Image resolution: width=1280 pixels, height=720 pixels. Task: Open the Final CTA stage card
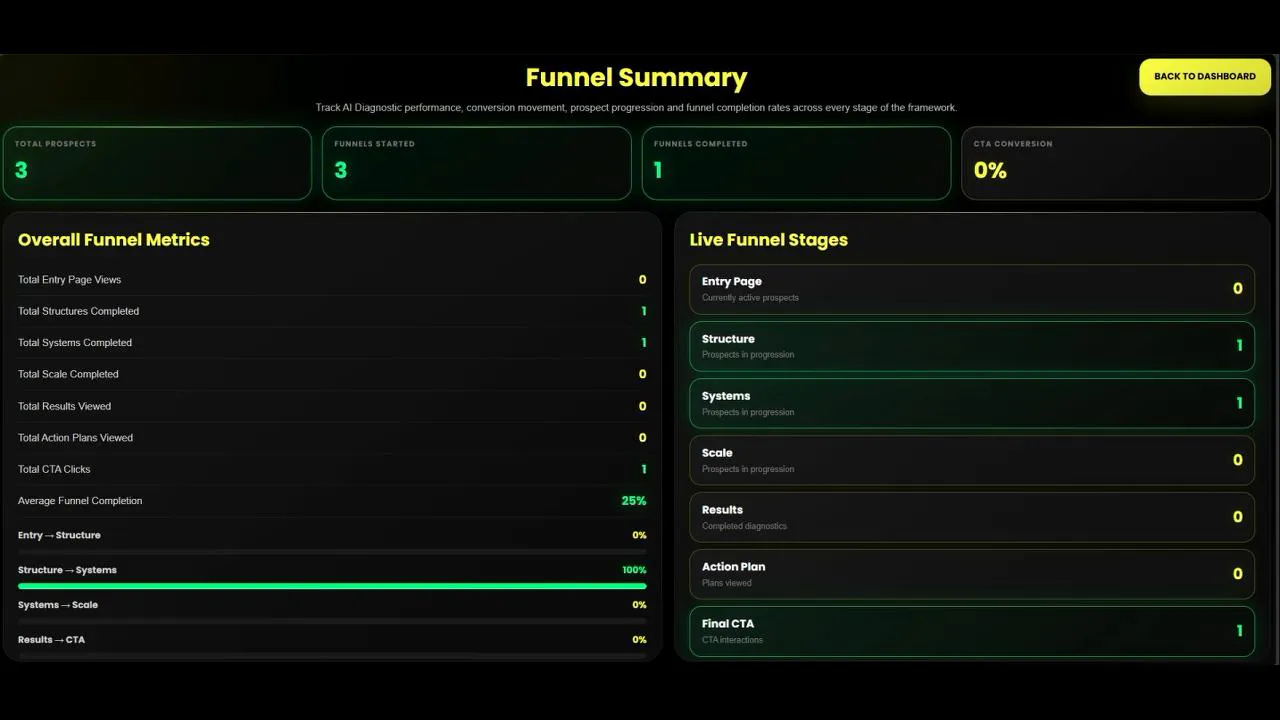click(972, 631)
